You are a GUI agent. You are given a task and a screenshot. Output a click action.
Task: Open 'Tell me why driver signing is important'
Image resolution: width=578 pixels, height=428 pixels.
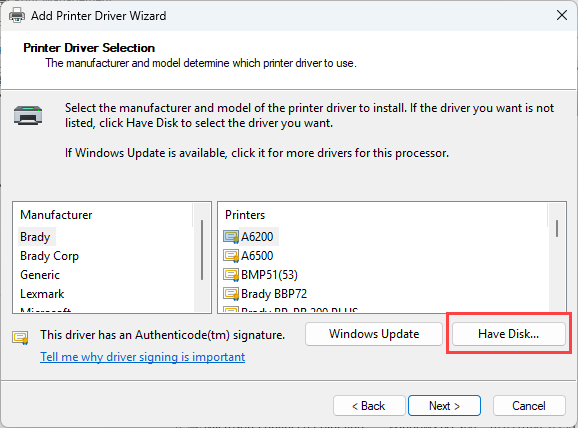(x=143, y=357)
